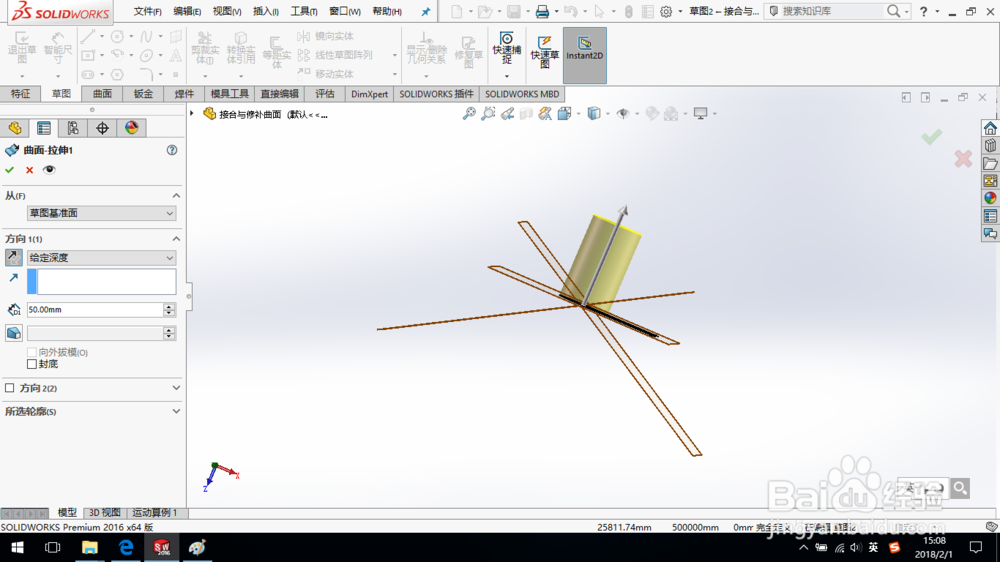Screen dimensions: 1000x562
Task: Click the 快速草图 rapid sketch icon
Action: 545,52
